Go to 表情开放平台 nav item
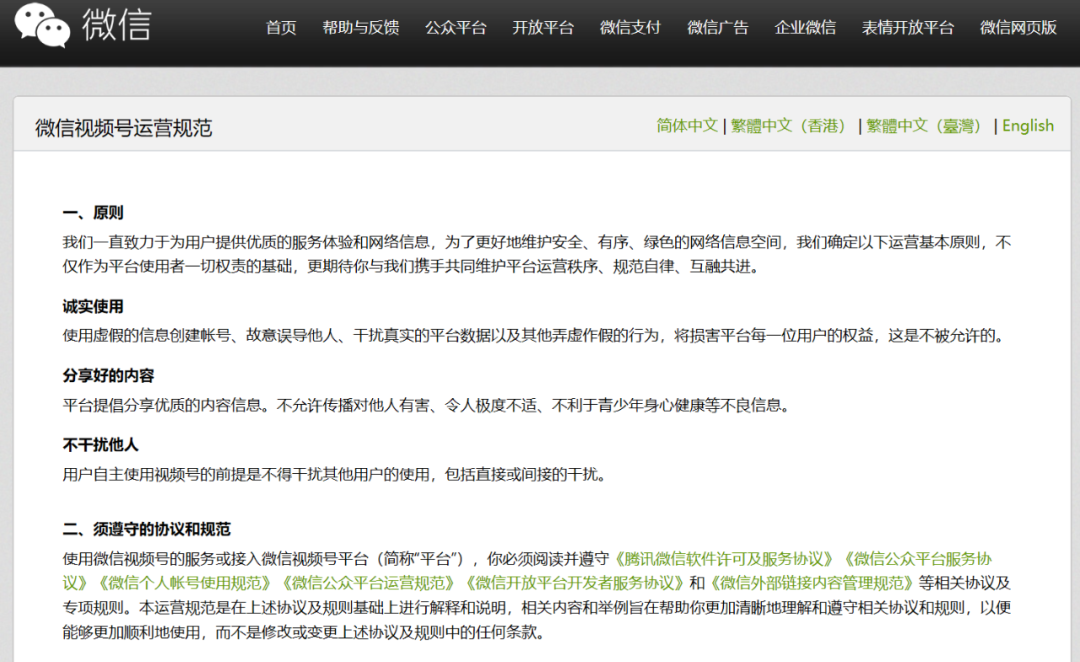The image size is (1080, 662). pyautogui.click(x=908, y=28)
